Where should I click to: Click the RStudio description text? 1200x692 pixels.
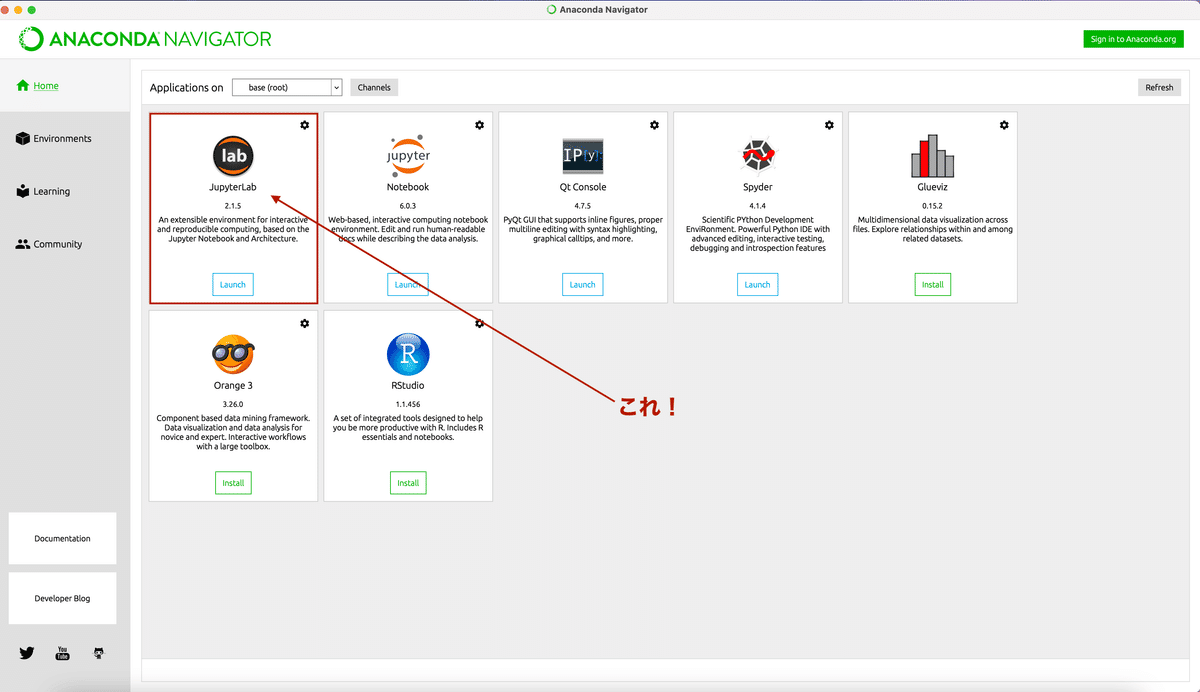[408, 427]
